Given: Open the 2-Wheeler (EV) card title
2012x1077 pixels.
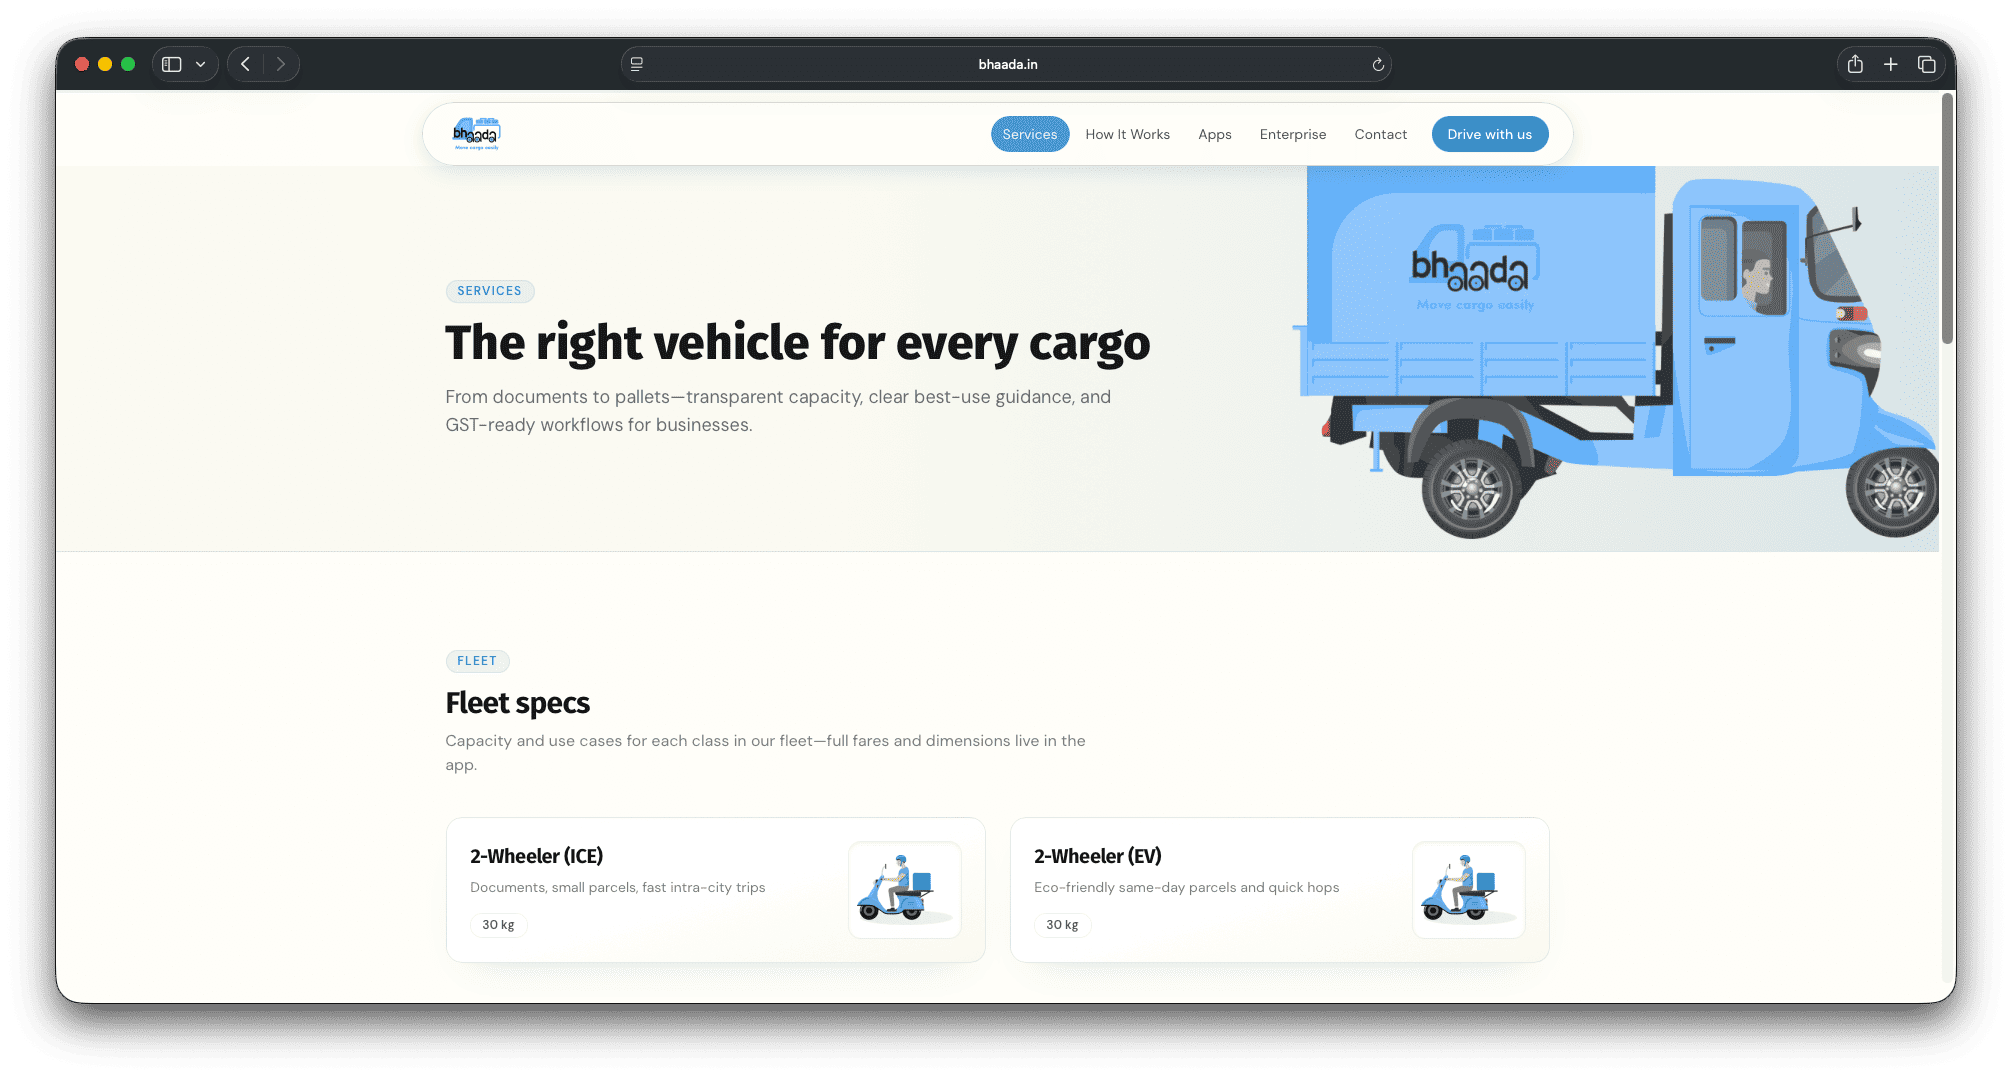Looking at the screenshot, I should (1098, 856).
